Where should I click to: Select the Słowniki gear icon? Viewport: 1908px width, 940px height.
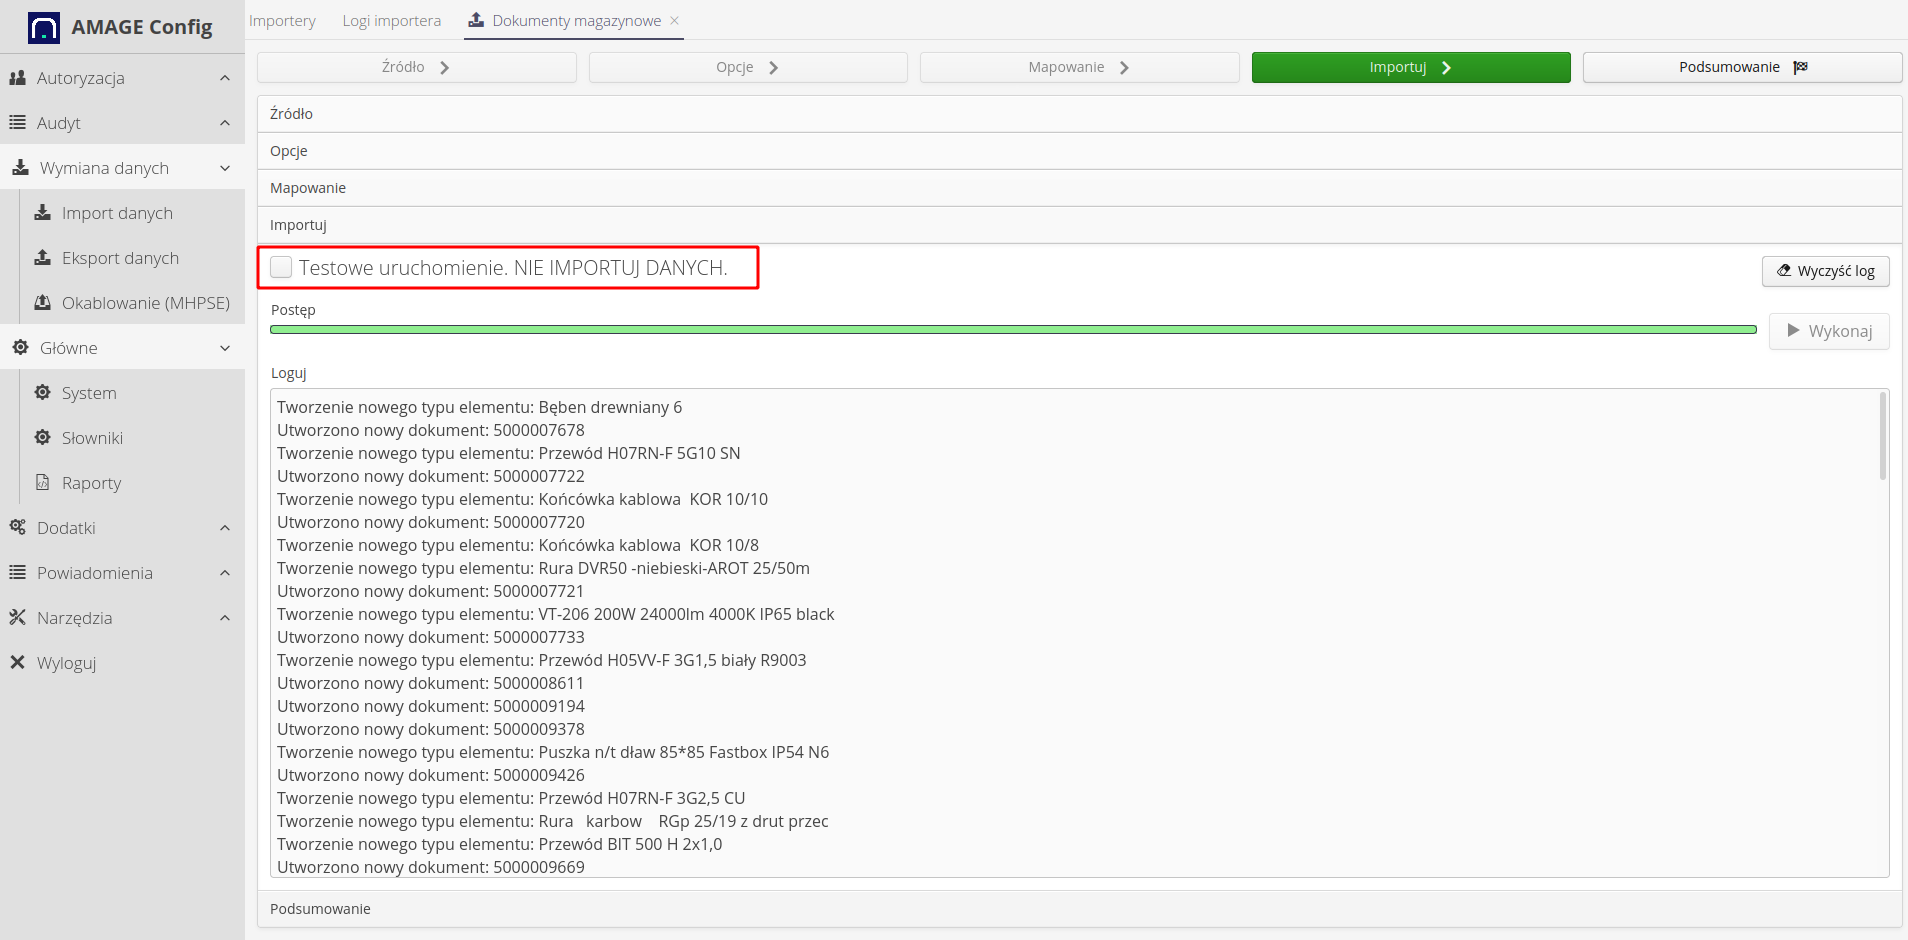click(42, 437)
